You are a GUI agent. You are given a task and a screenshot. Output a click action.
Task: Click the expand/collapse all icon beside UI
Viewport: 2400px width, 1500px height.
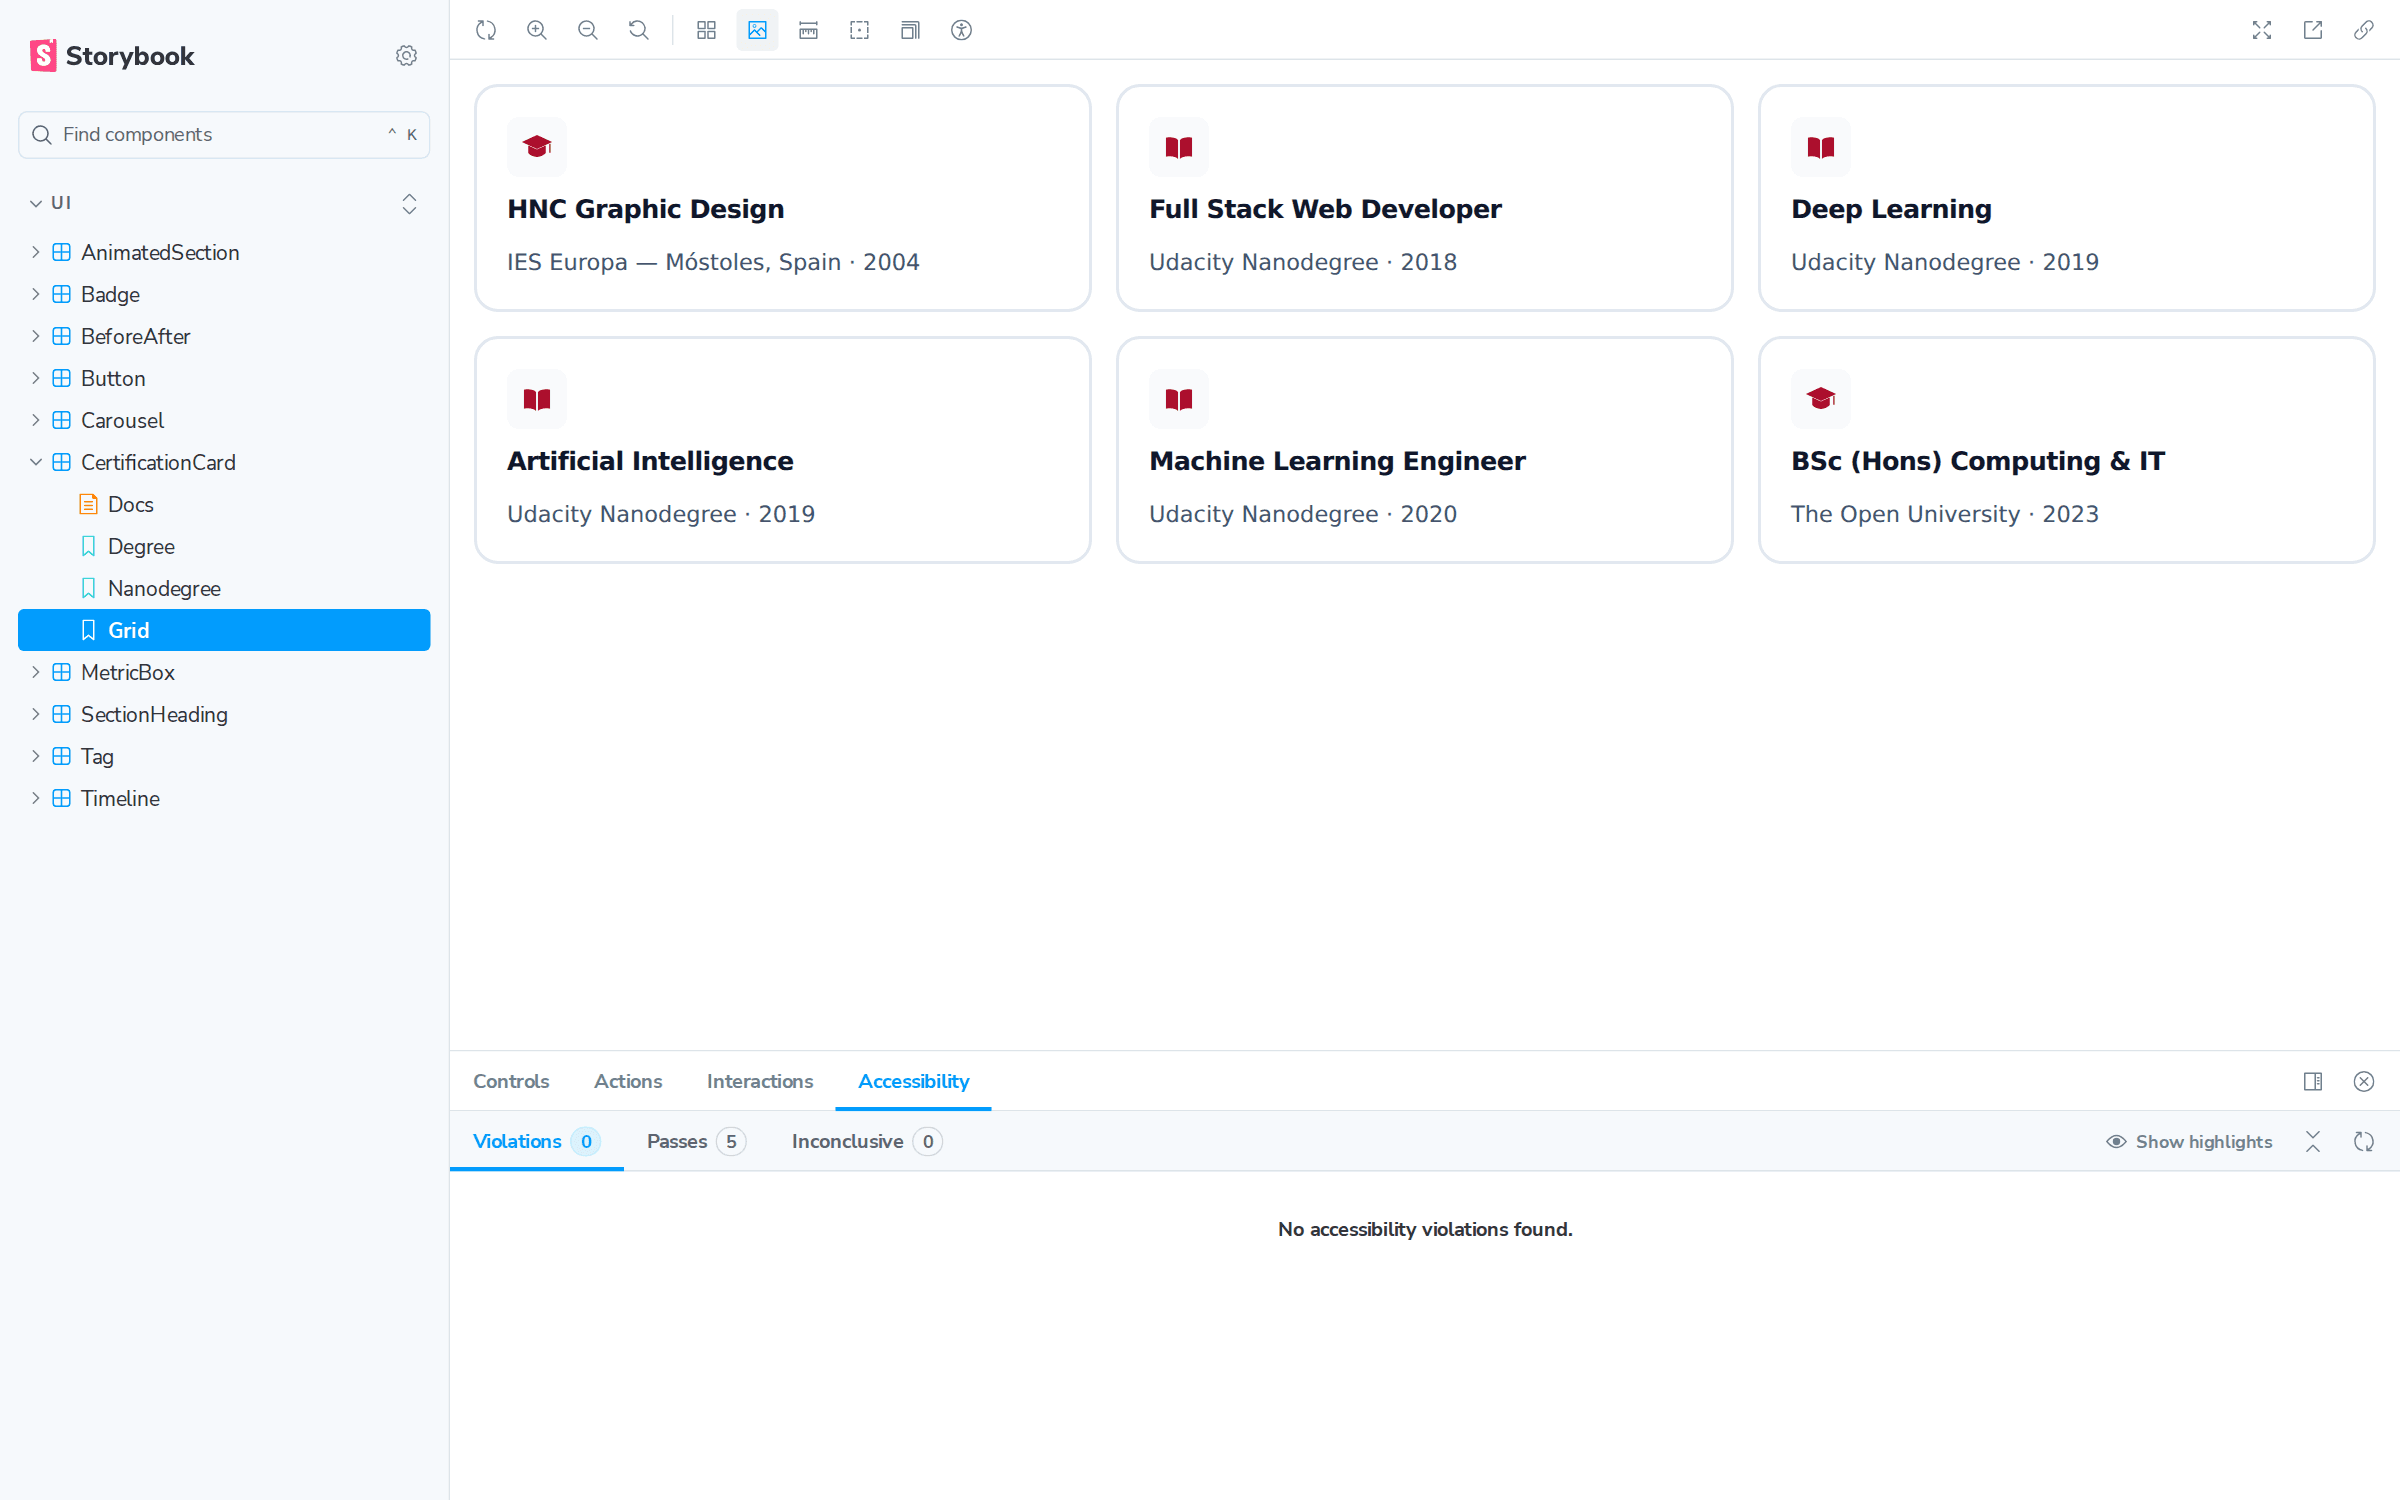coord(410,203)
